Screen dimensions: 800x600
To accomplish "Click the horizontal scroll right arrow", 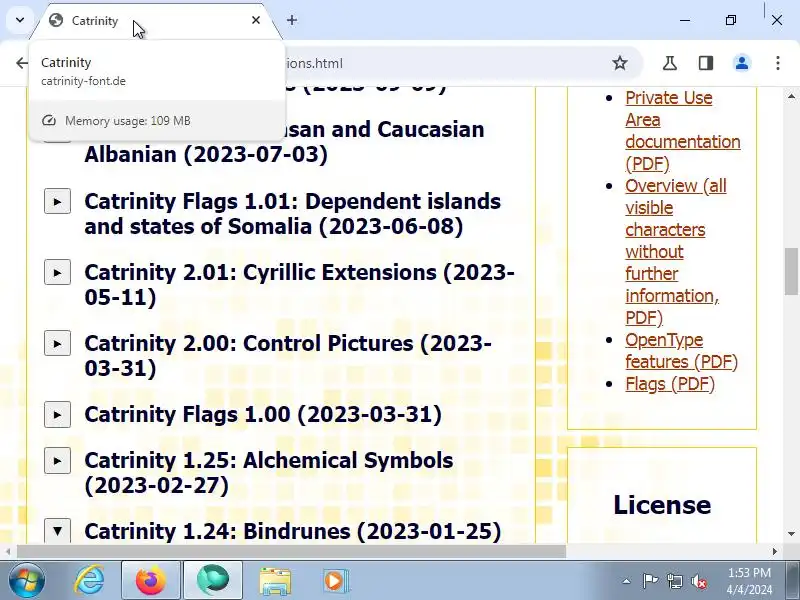I will point(775,552).
